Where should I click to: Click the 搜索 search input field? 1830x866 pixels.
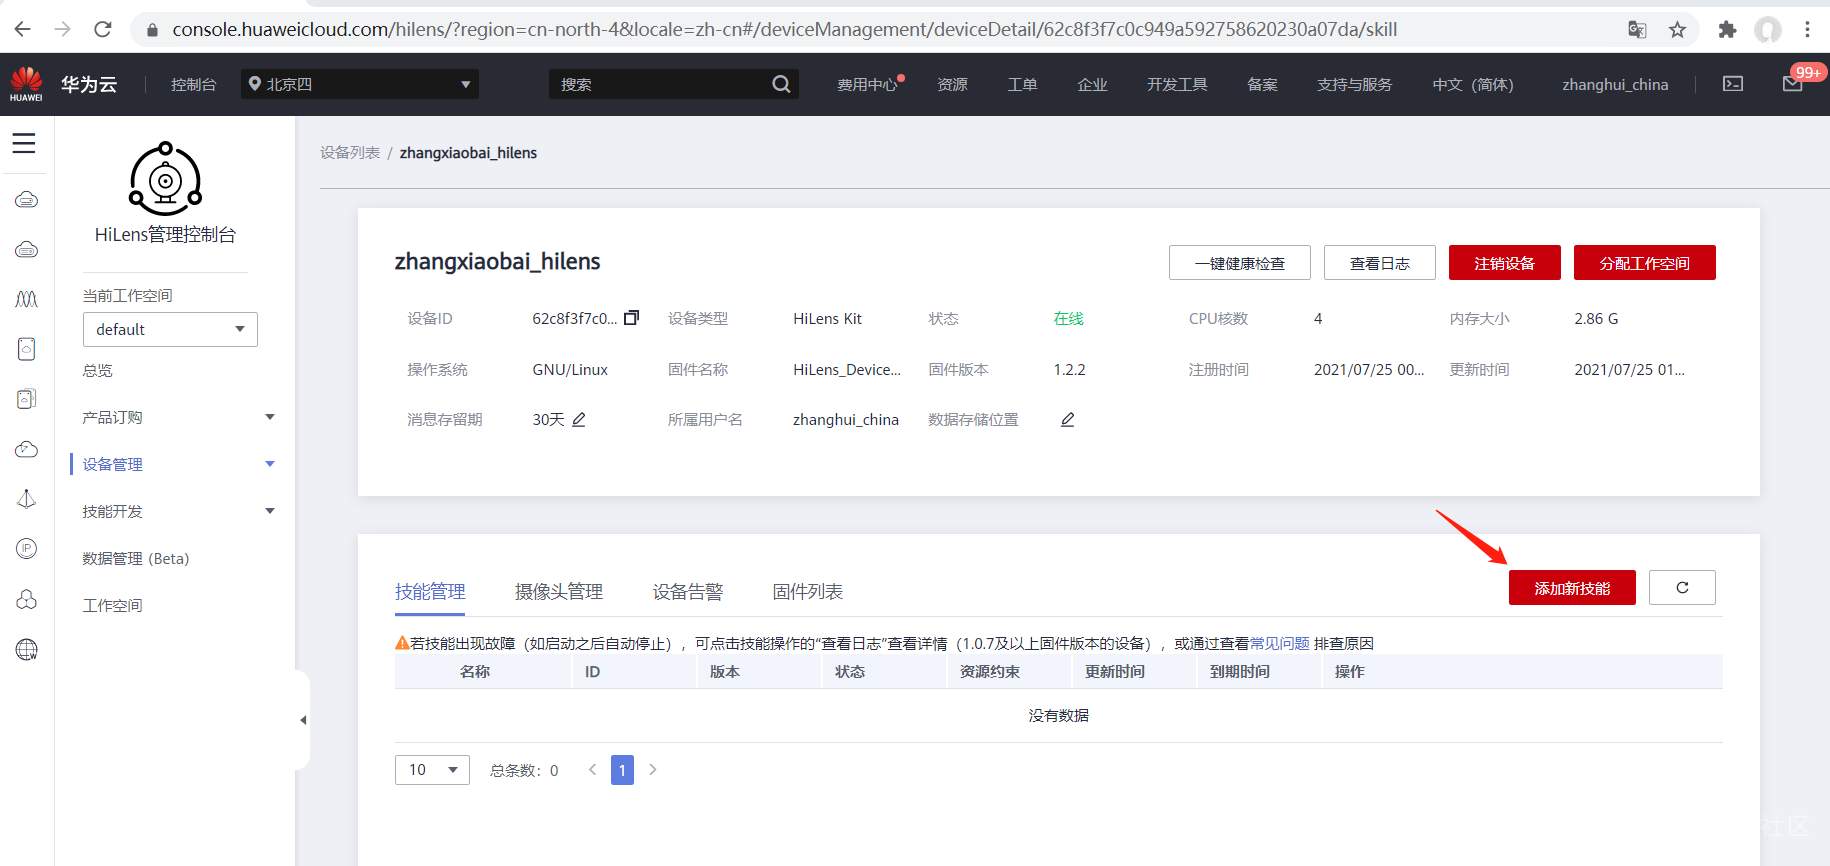660,84
